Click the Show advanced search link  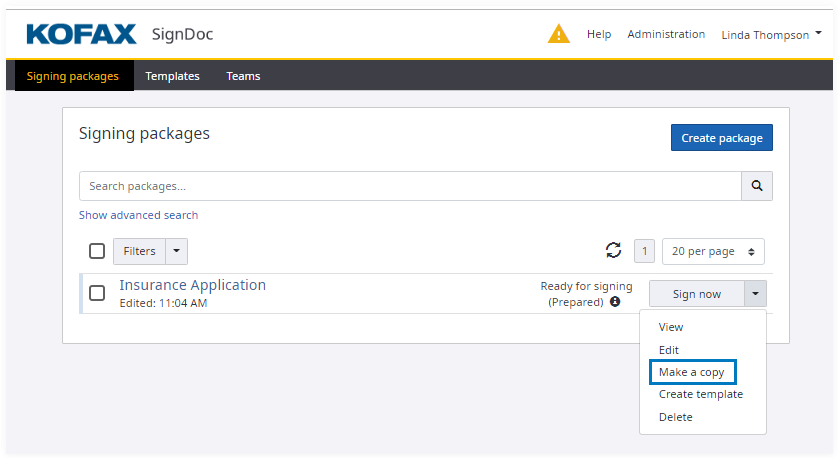coord(138,215)
